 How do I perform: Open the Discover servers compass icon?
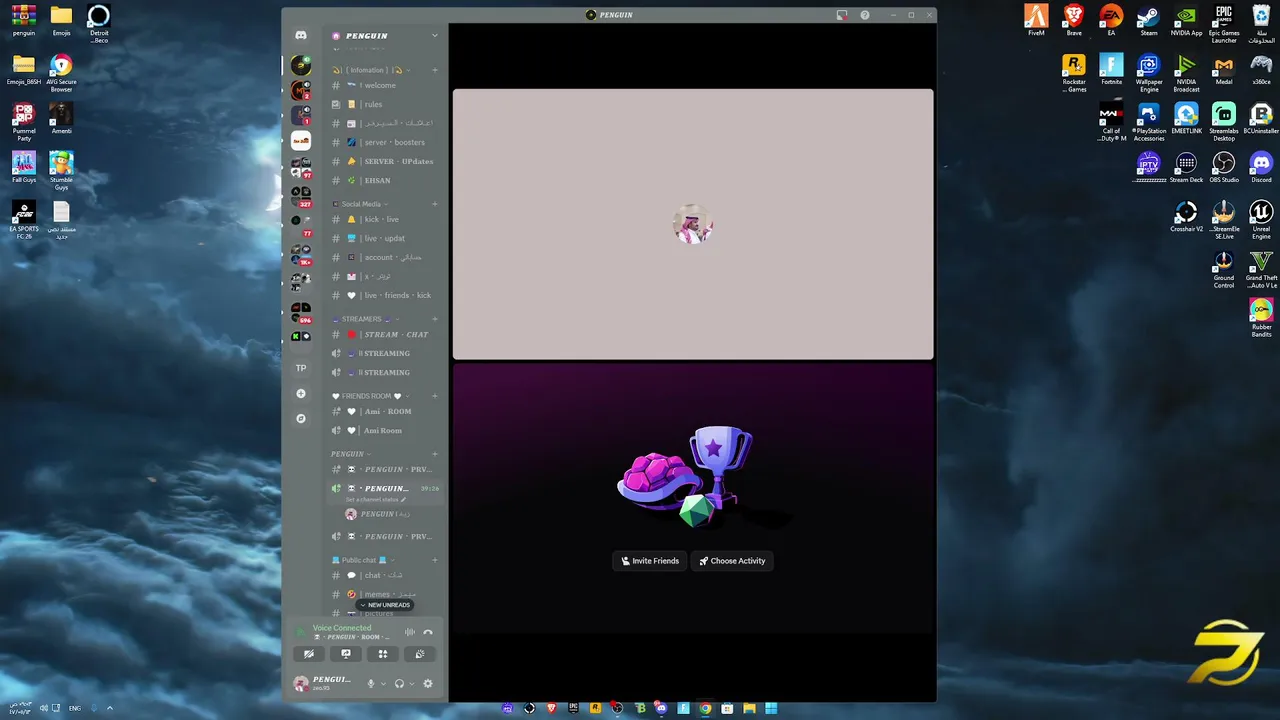301,418
